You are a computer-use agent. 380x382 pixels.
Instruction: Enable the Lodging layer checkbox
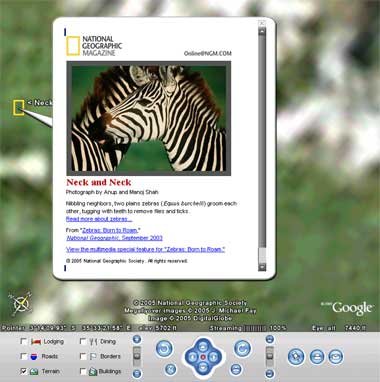pos(24,342)
